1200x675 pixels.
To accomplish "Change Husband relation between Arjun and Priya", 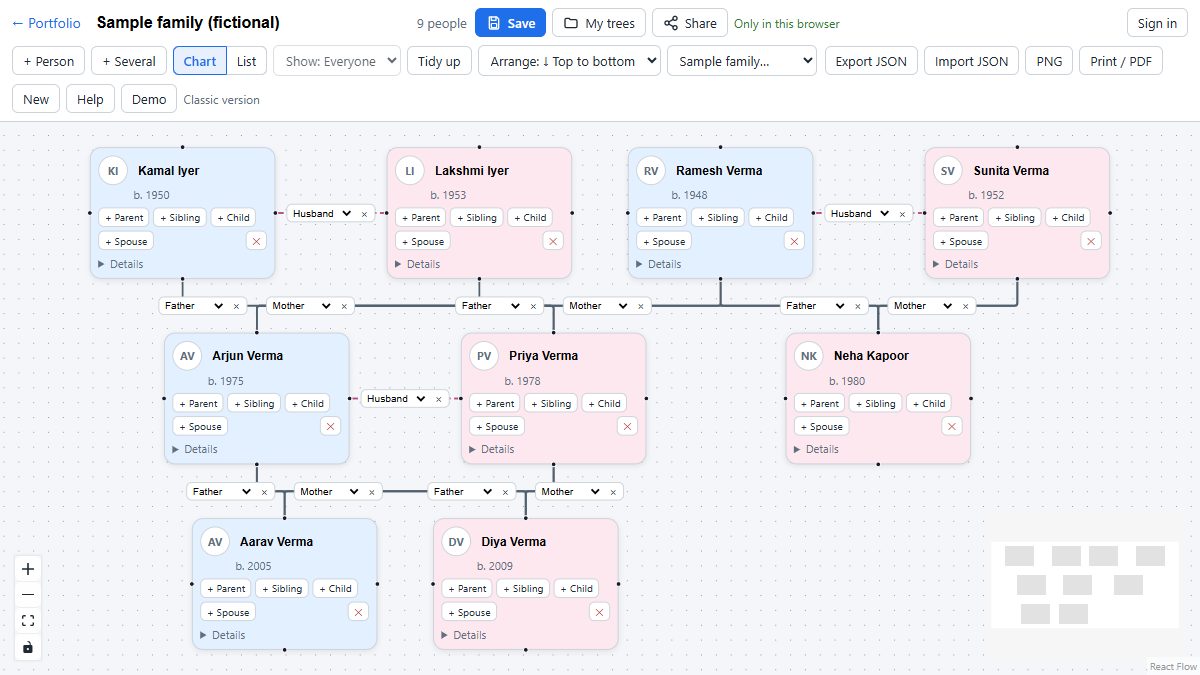I will 395,398.
